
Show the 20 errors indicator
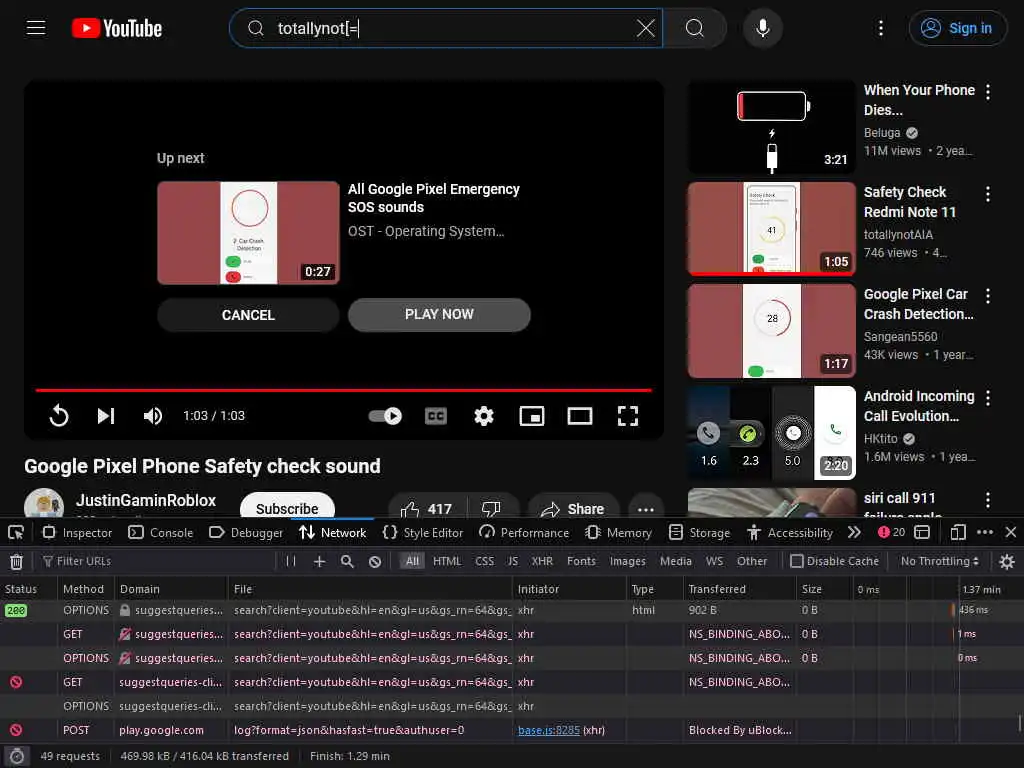891,532
